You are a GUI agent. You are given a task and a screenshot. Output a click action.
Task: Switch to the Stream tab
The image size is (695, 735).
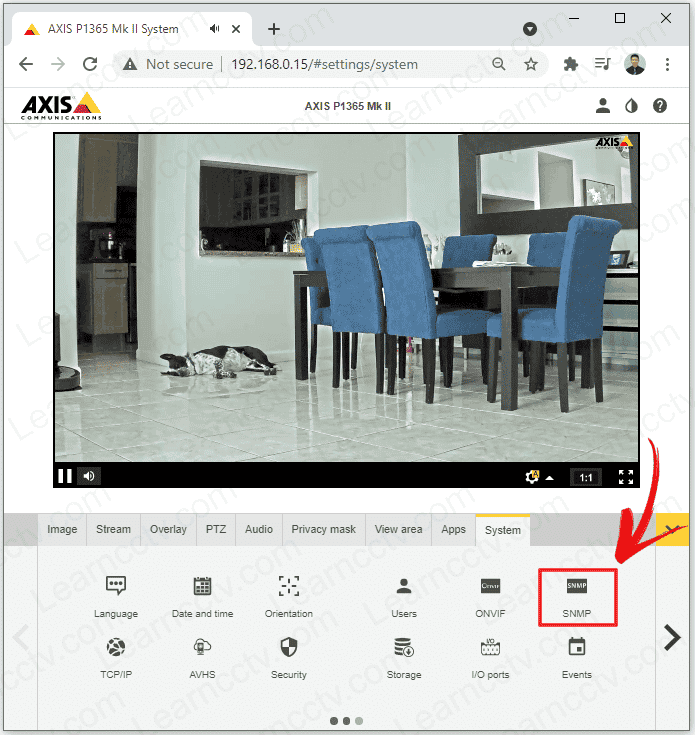[113, 529]
